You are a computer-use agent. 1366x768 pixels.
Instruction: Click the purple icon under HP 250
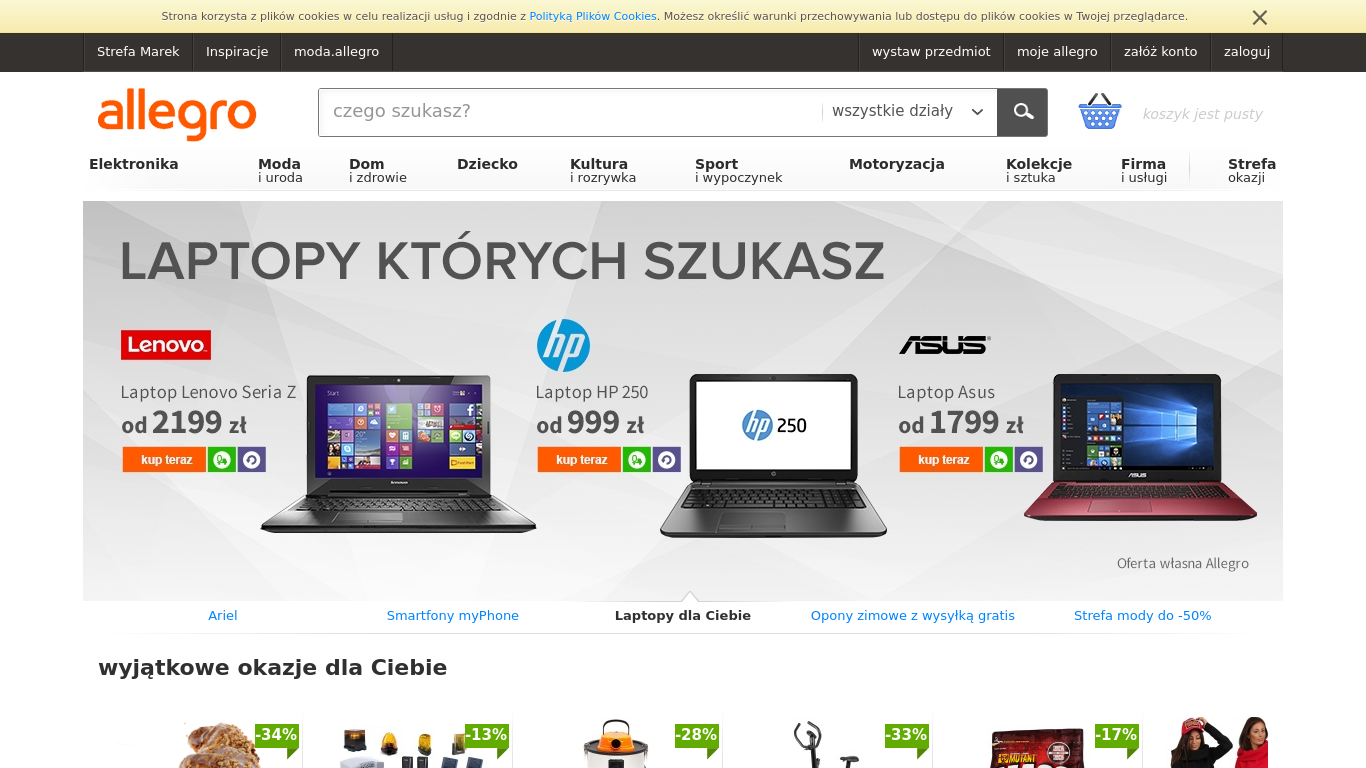pyautogui.click(x=667, y=460)
